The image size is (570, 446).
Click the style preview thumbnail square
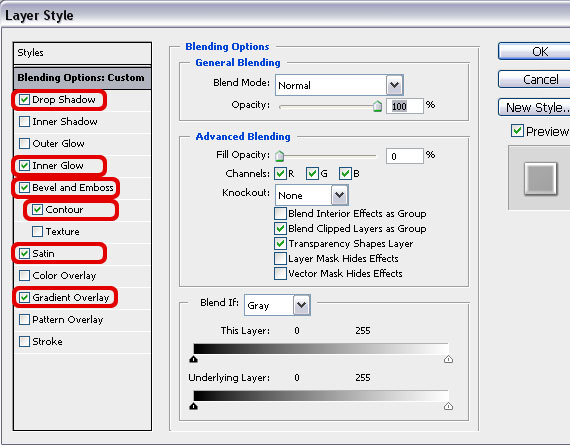[540, 178]
